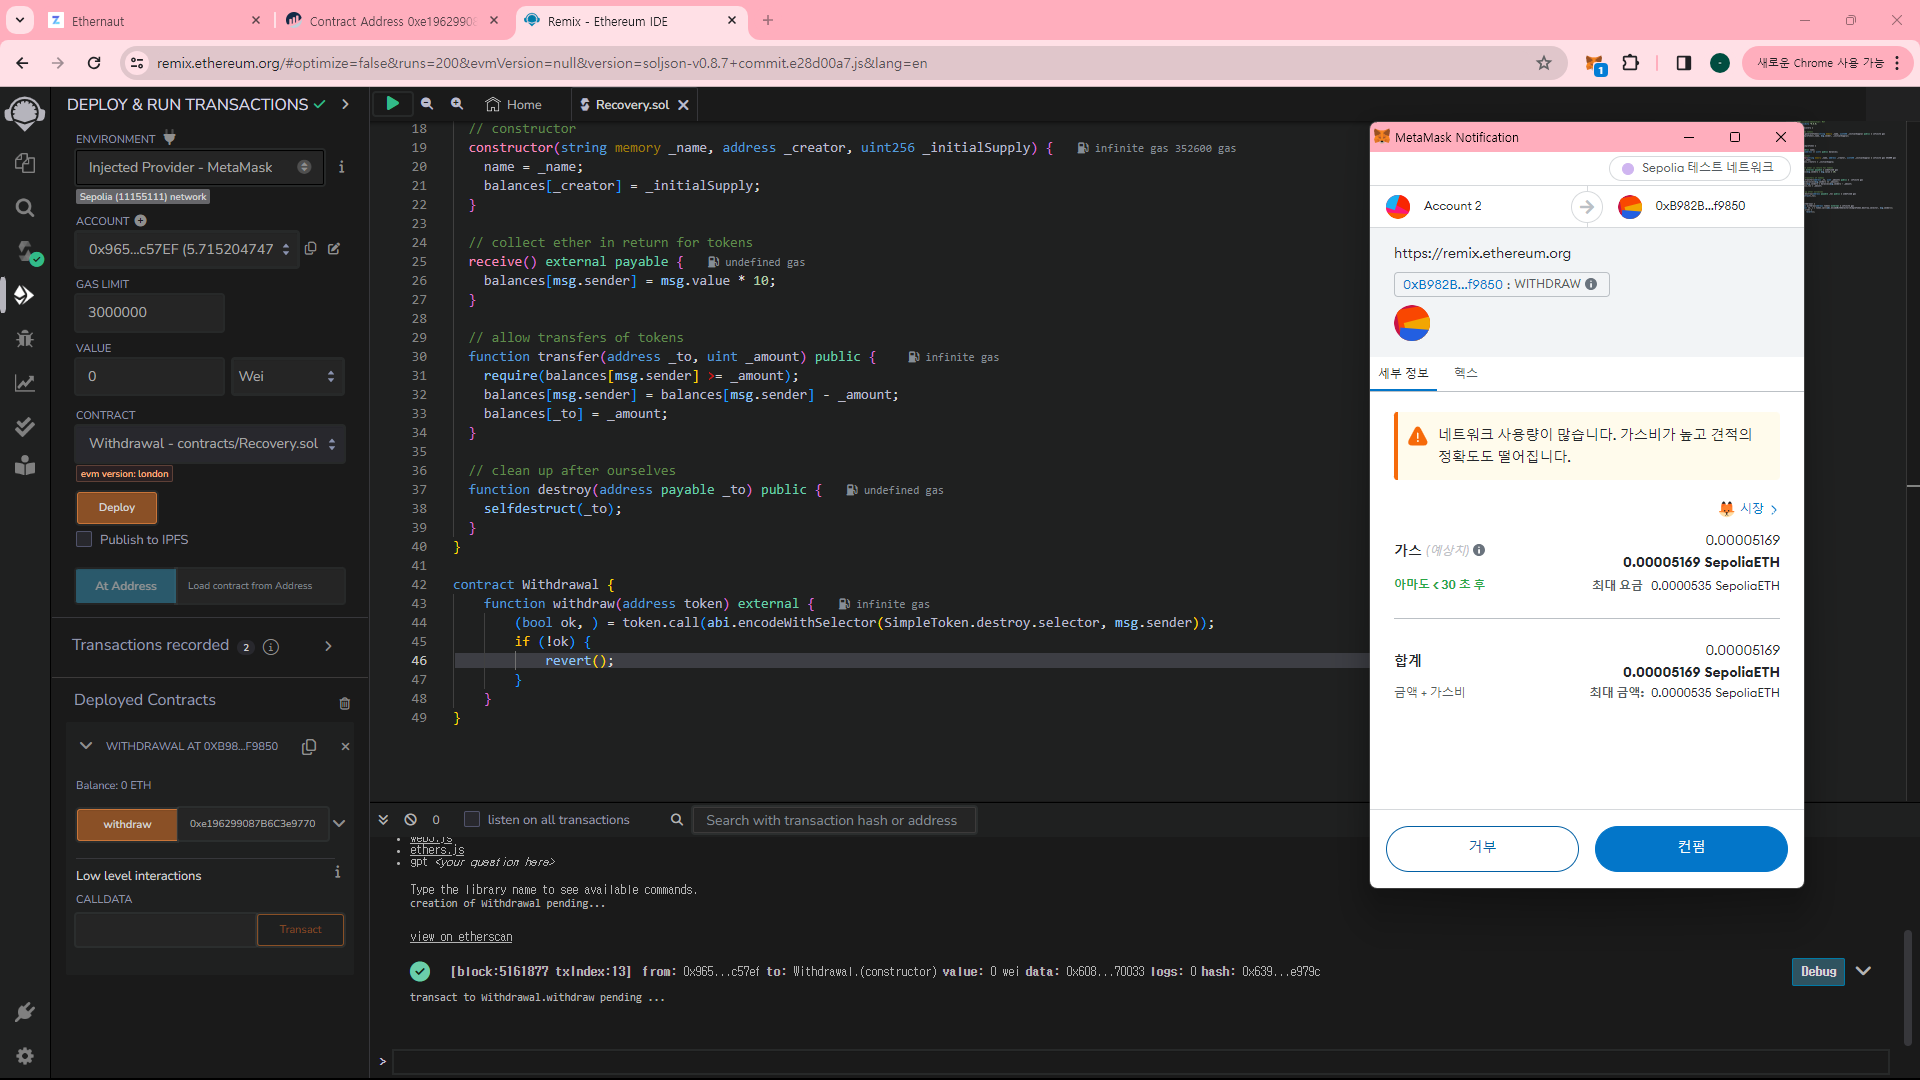This screenshot has height=1080, width=1920.
Task: Clear the terminal console icon
Action: (x=411, y=819)
